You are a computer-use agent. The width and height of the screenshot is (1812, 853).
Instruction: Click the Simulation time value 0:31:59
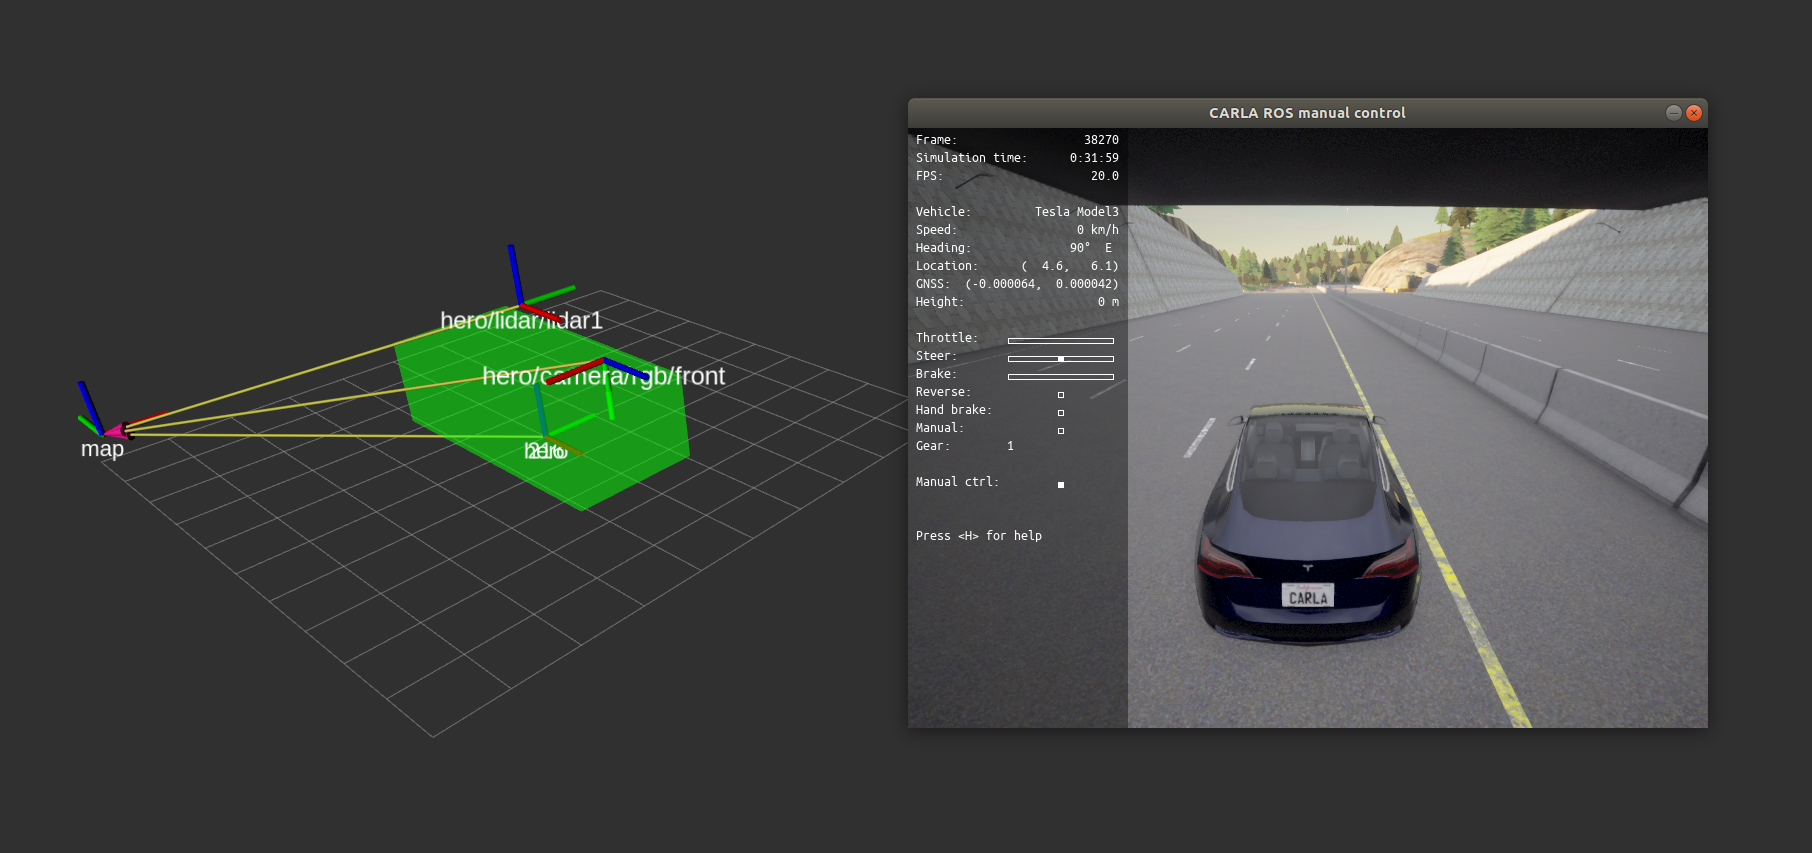[x=1094, y=158]
